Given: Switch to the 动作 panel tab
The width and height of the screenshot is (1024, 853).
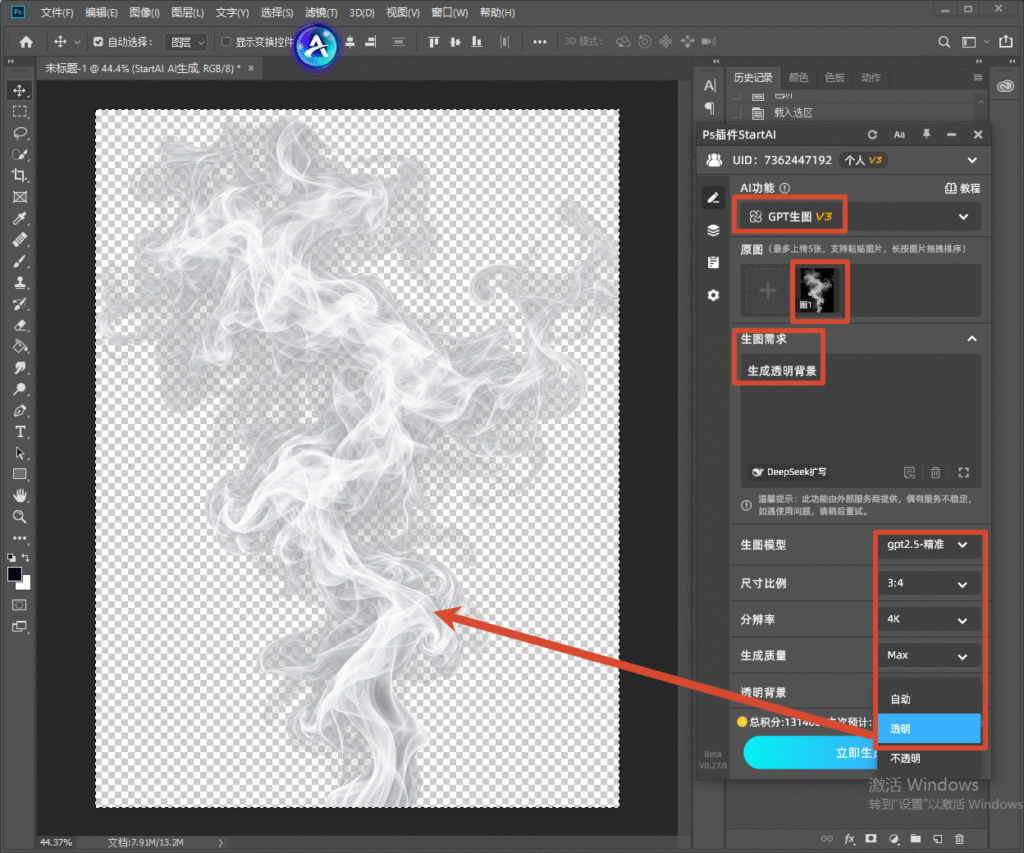Looking at the screenshot, I should (871, 78).
